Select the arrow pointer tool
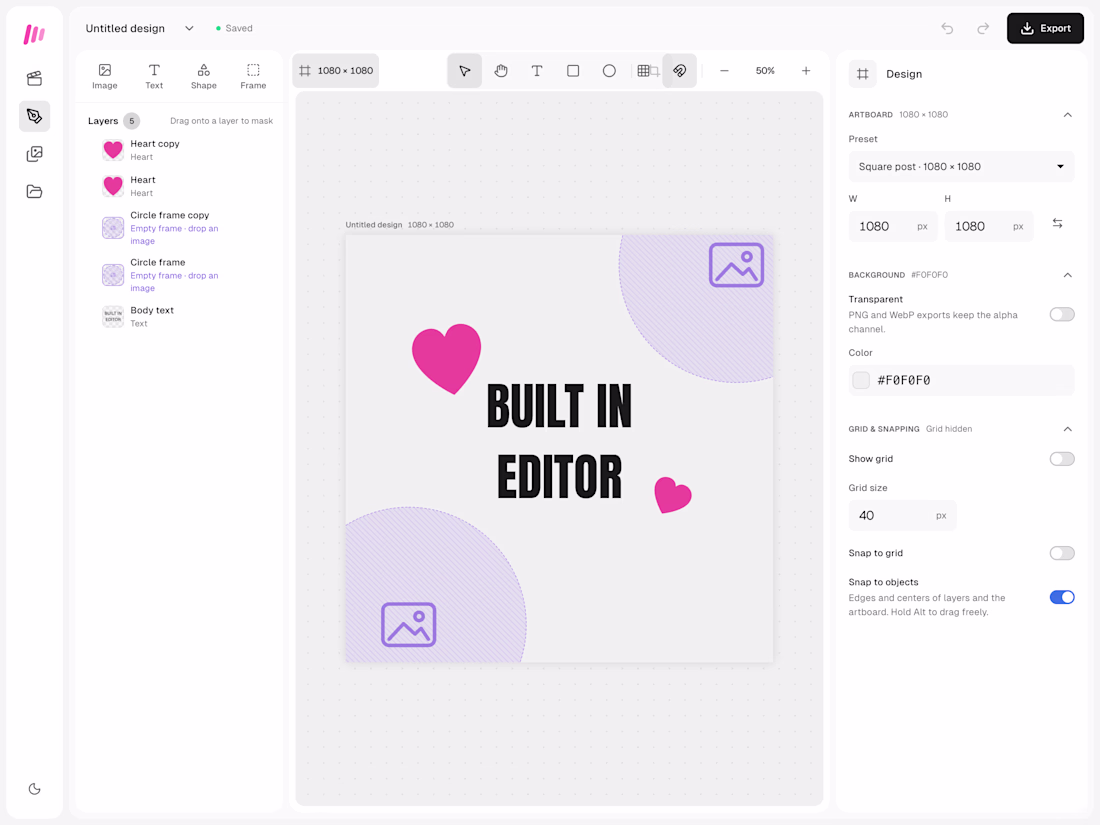The height and width of the screenshot is (825, 1100). coord(464,71)
